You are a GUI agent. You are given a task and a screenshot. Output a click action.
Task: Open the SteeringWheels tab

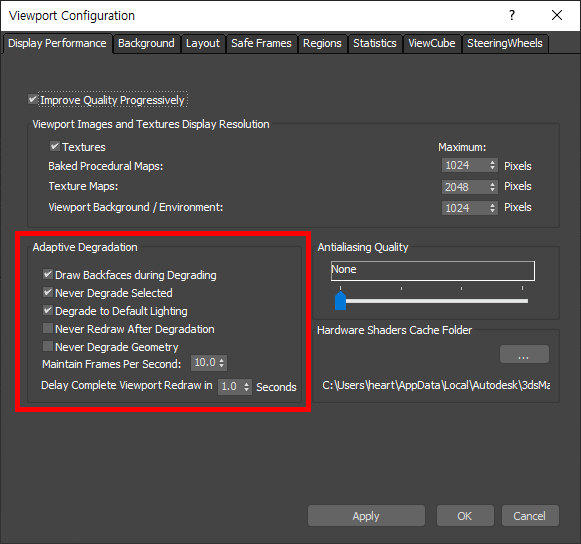(505, 43)
